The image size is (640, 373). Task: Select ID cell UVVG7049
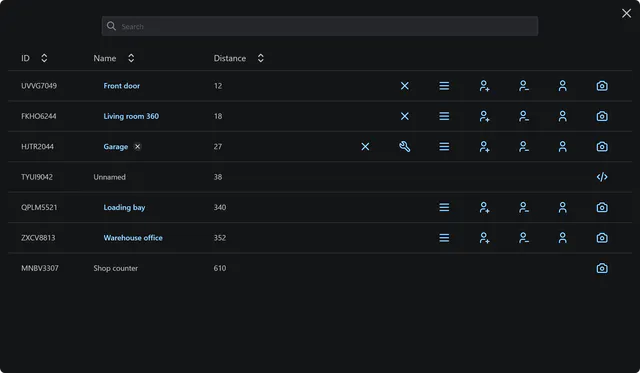(x=39, y=86)
